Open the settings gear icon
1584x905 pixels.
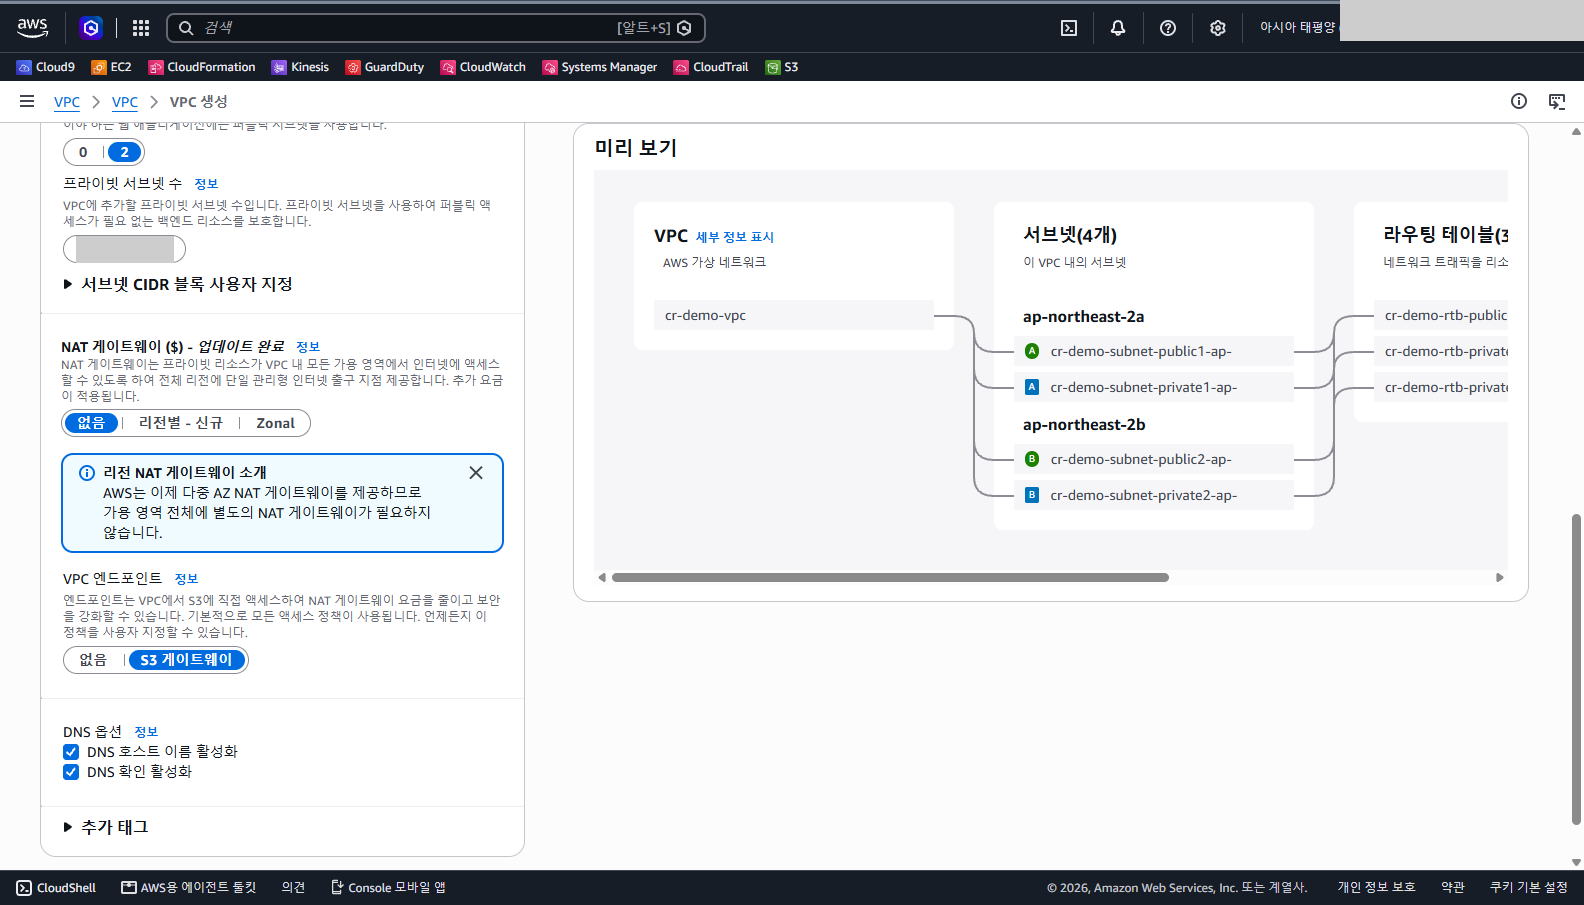tap(1217, 28)
